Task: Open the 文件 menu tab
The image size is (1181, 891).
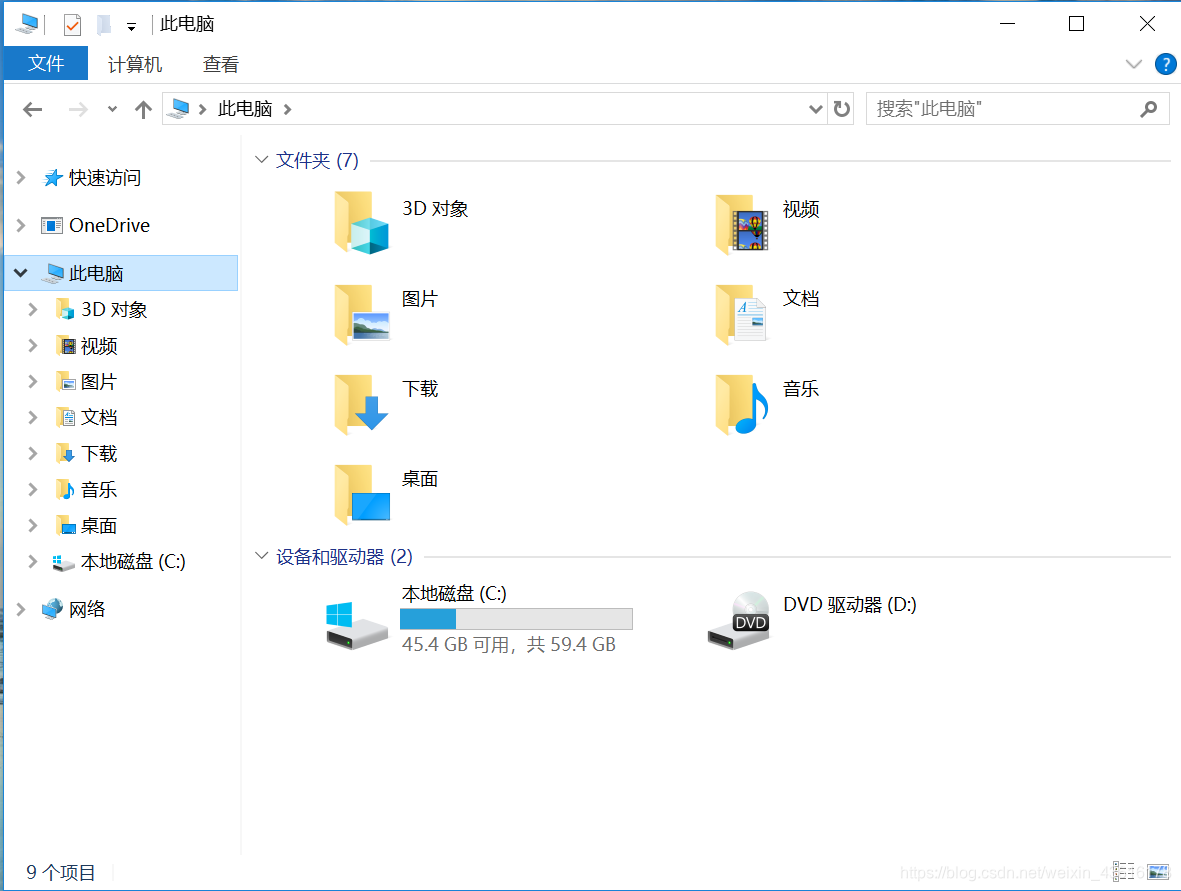Action: [46, 63]
